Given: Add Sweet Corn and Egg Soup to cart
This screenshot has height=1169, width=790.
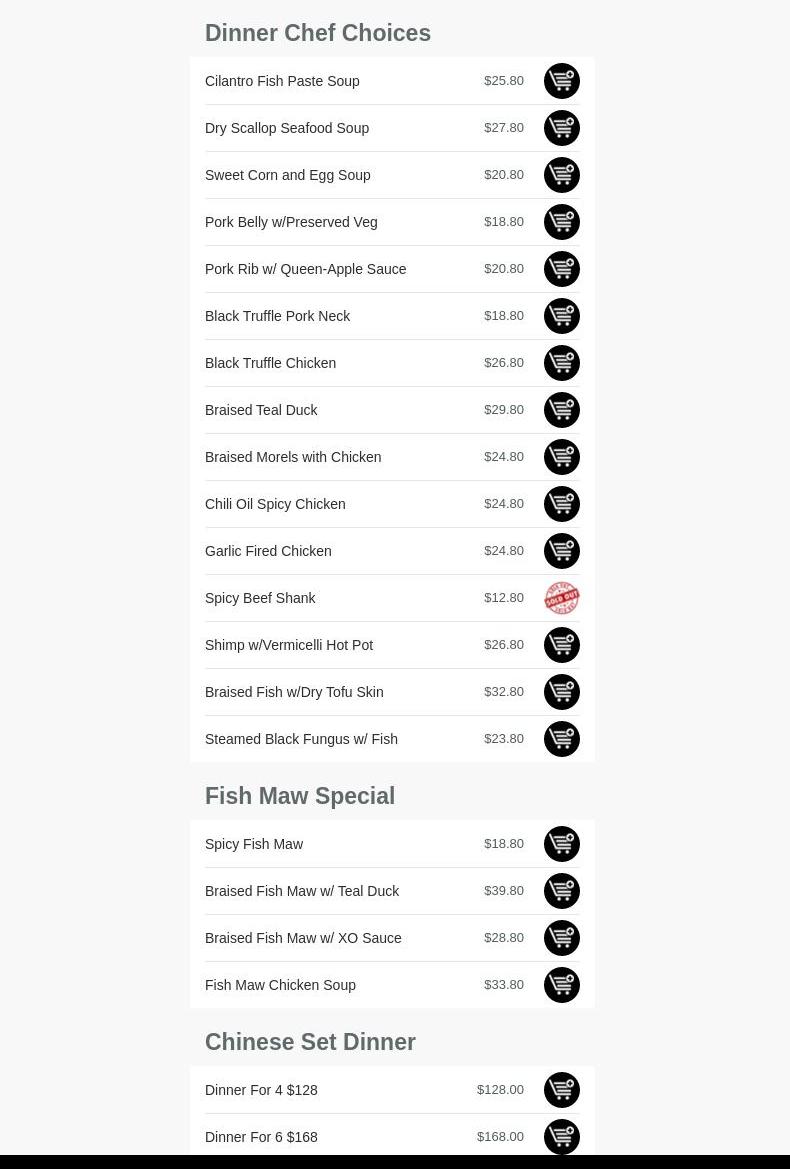Looking at the screenshot, I should point(561,175).
